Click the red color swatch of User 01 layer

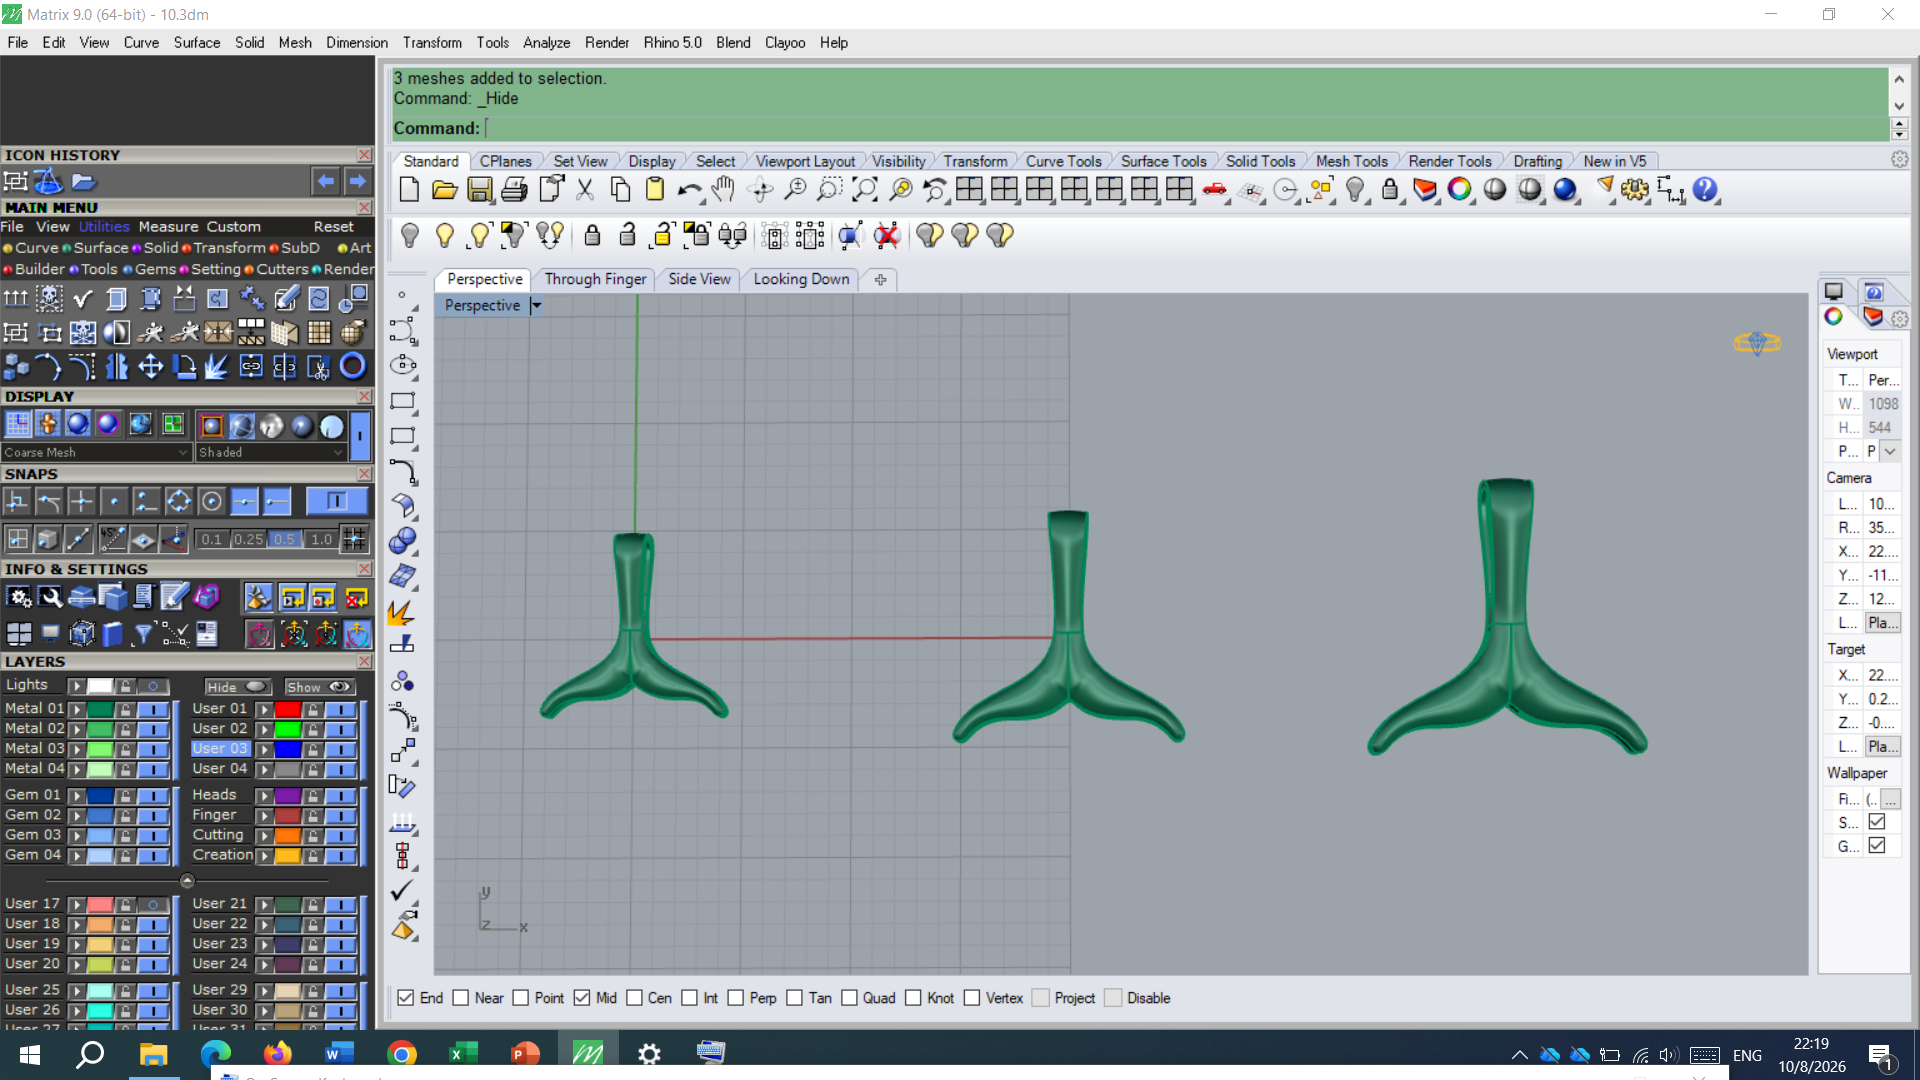coord(288,709)
